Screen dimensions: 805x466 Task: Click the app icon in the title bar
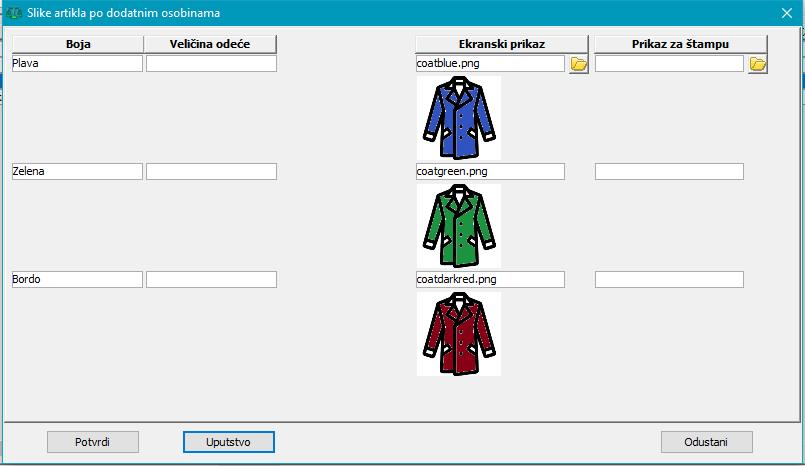pos(15,13)
